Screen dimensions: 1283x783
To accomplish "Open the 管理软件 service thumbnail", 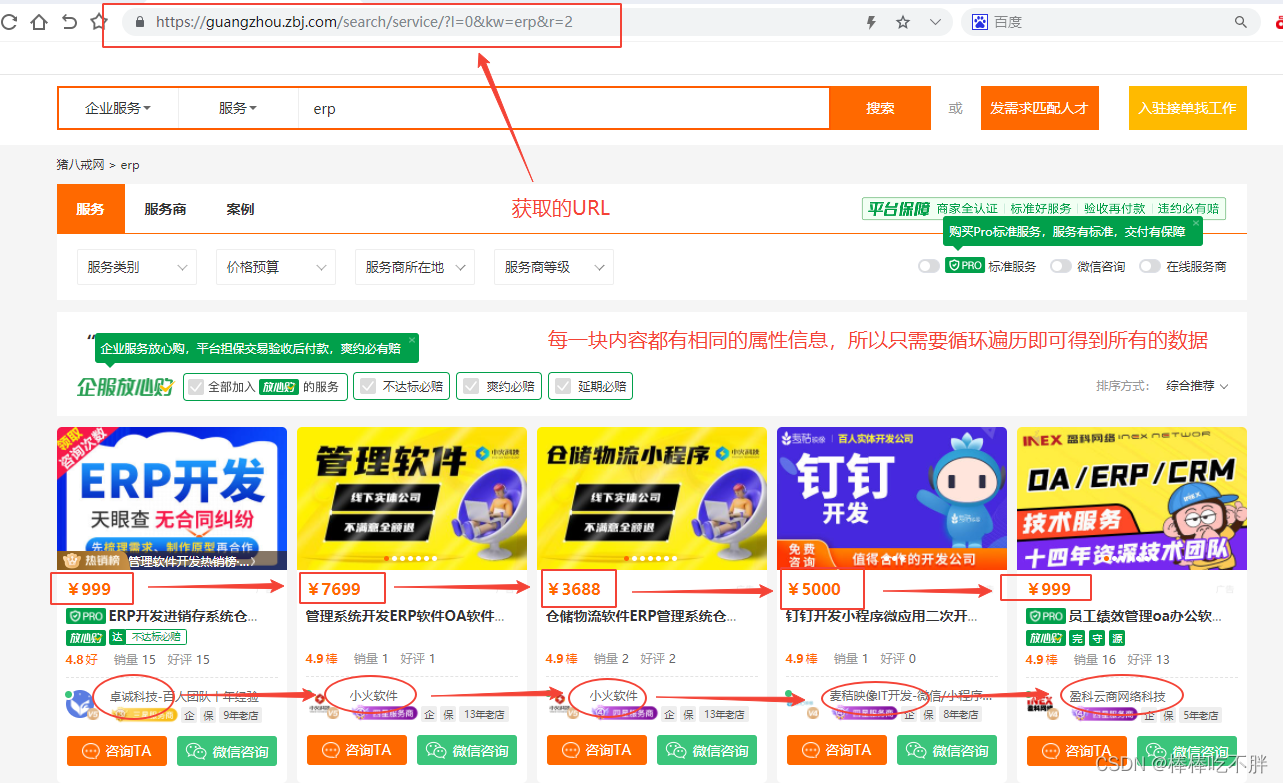I will (412, 498).
